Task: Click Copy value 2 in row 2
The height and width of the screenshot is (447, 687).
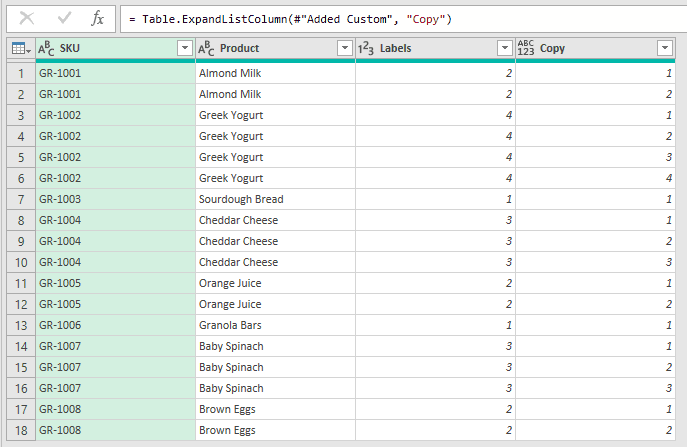Action: pyautogui.click(x=595, y=94)
